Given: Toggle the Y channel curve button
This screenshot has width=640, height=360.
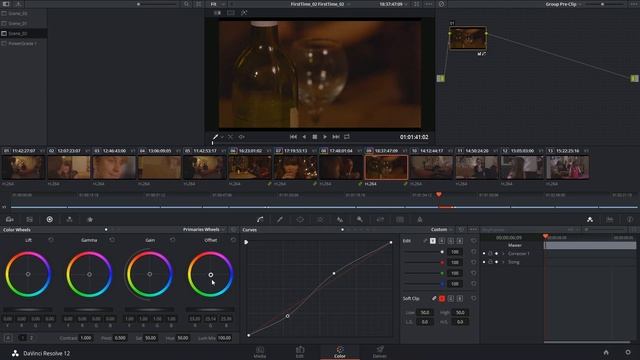Looking at the screenshot, I should [x=433, y=241].
